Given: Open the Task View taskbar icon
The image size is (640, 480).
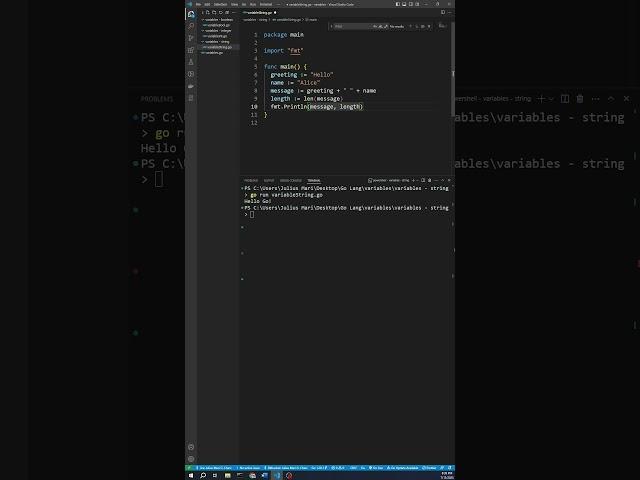Looking at the screenshot, I should click(215, 476).
